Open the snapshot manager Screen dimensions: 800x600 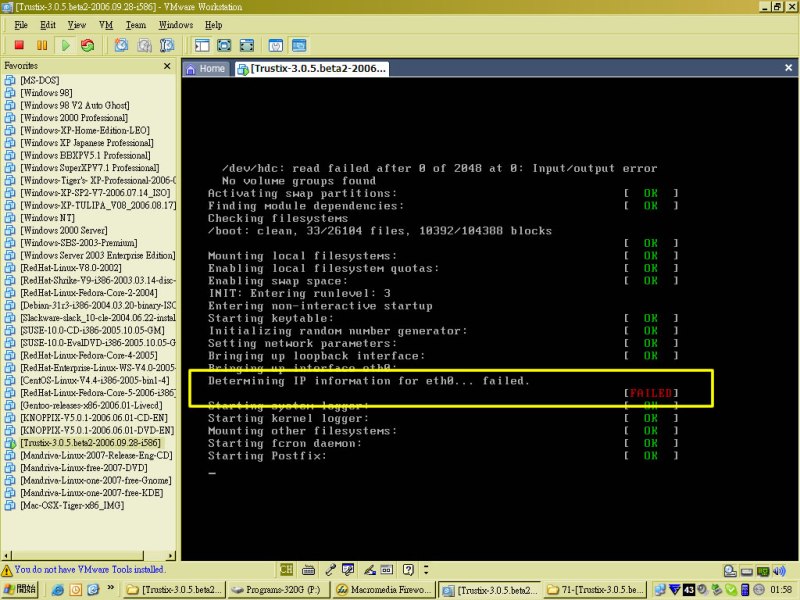click(167, 45)
